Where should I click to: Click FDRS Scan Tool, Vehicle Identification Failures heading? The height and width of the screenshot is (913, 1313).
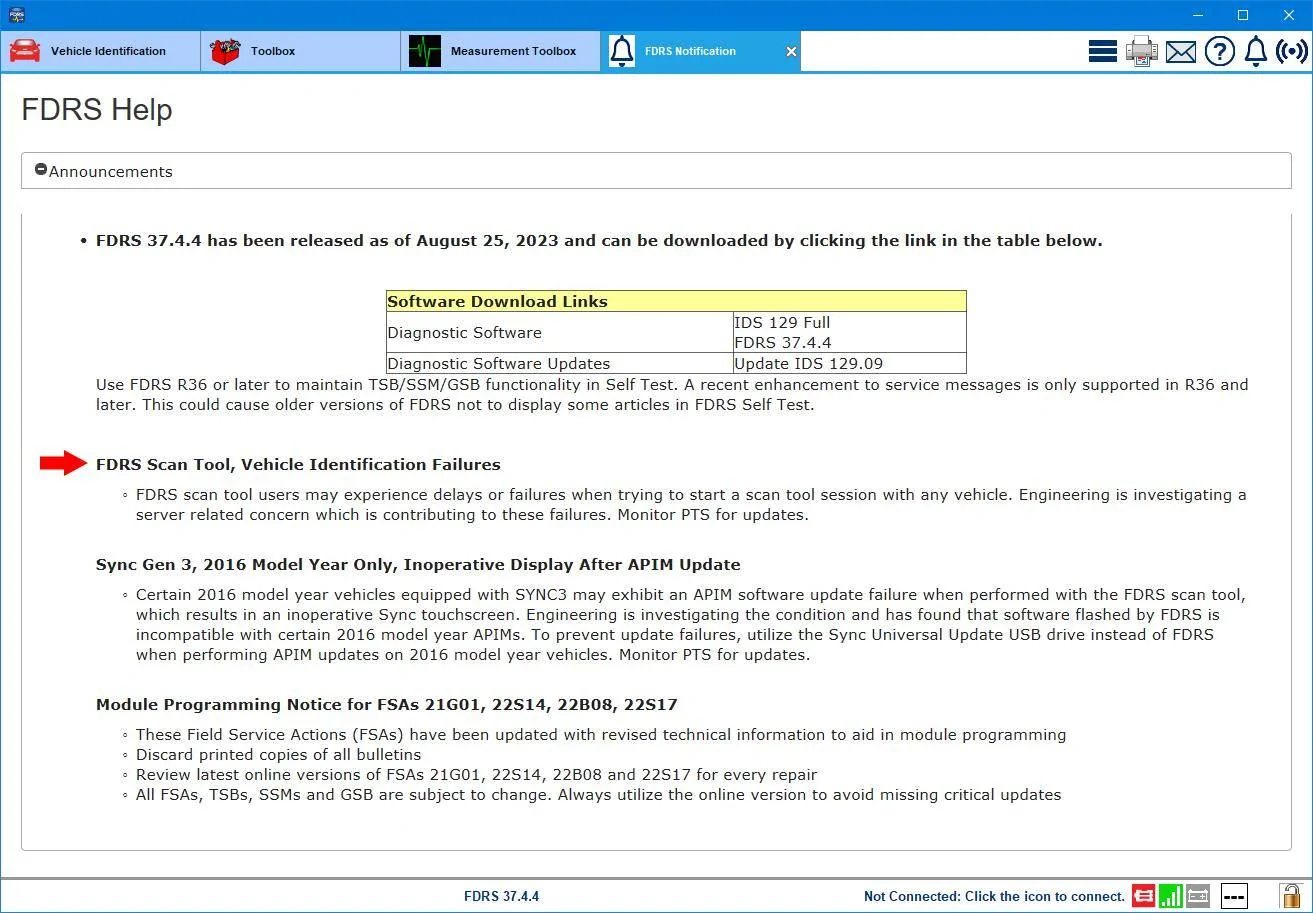click(298, 464)
